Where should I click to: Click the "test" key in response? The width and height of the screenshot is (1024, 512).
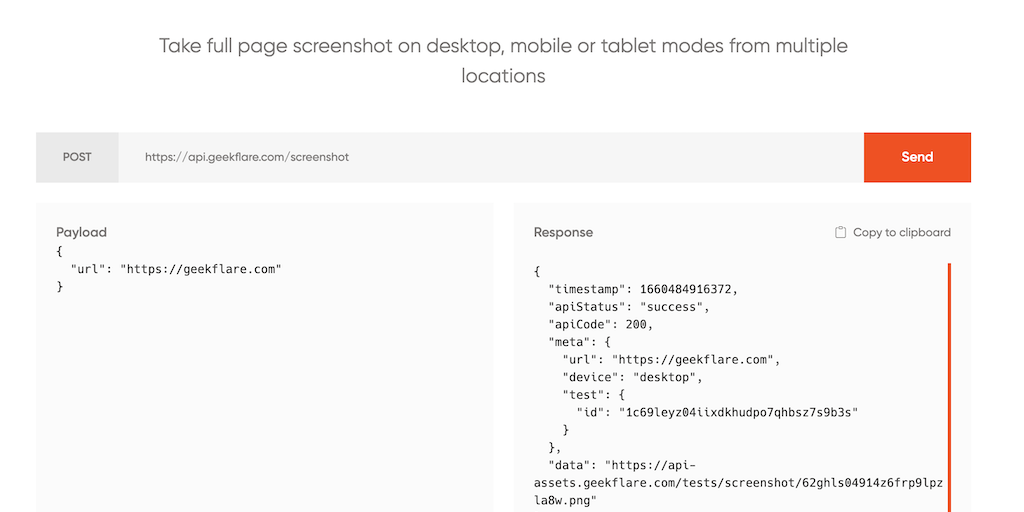582,395
